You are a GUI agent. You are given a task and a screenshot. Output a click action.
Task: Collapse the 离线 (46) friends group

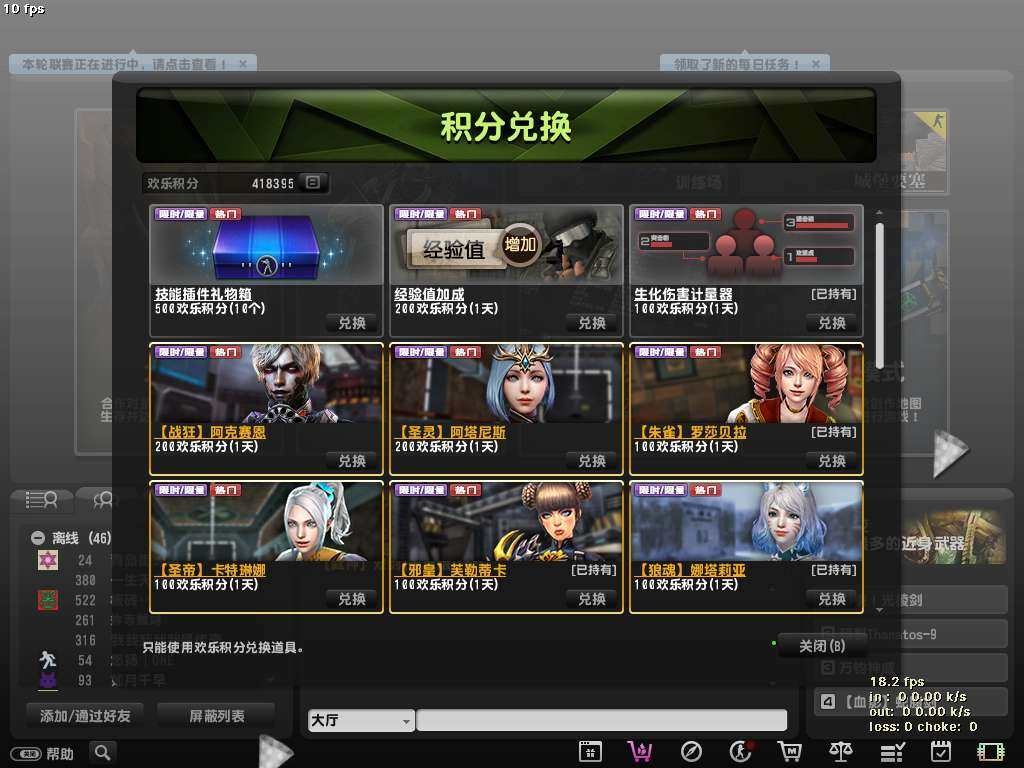click(38, 538)
